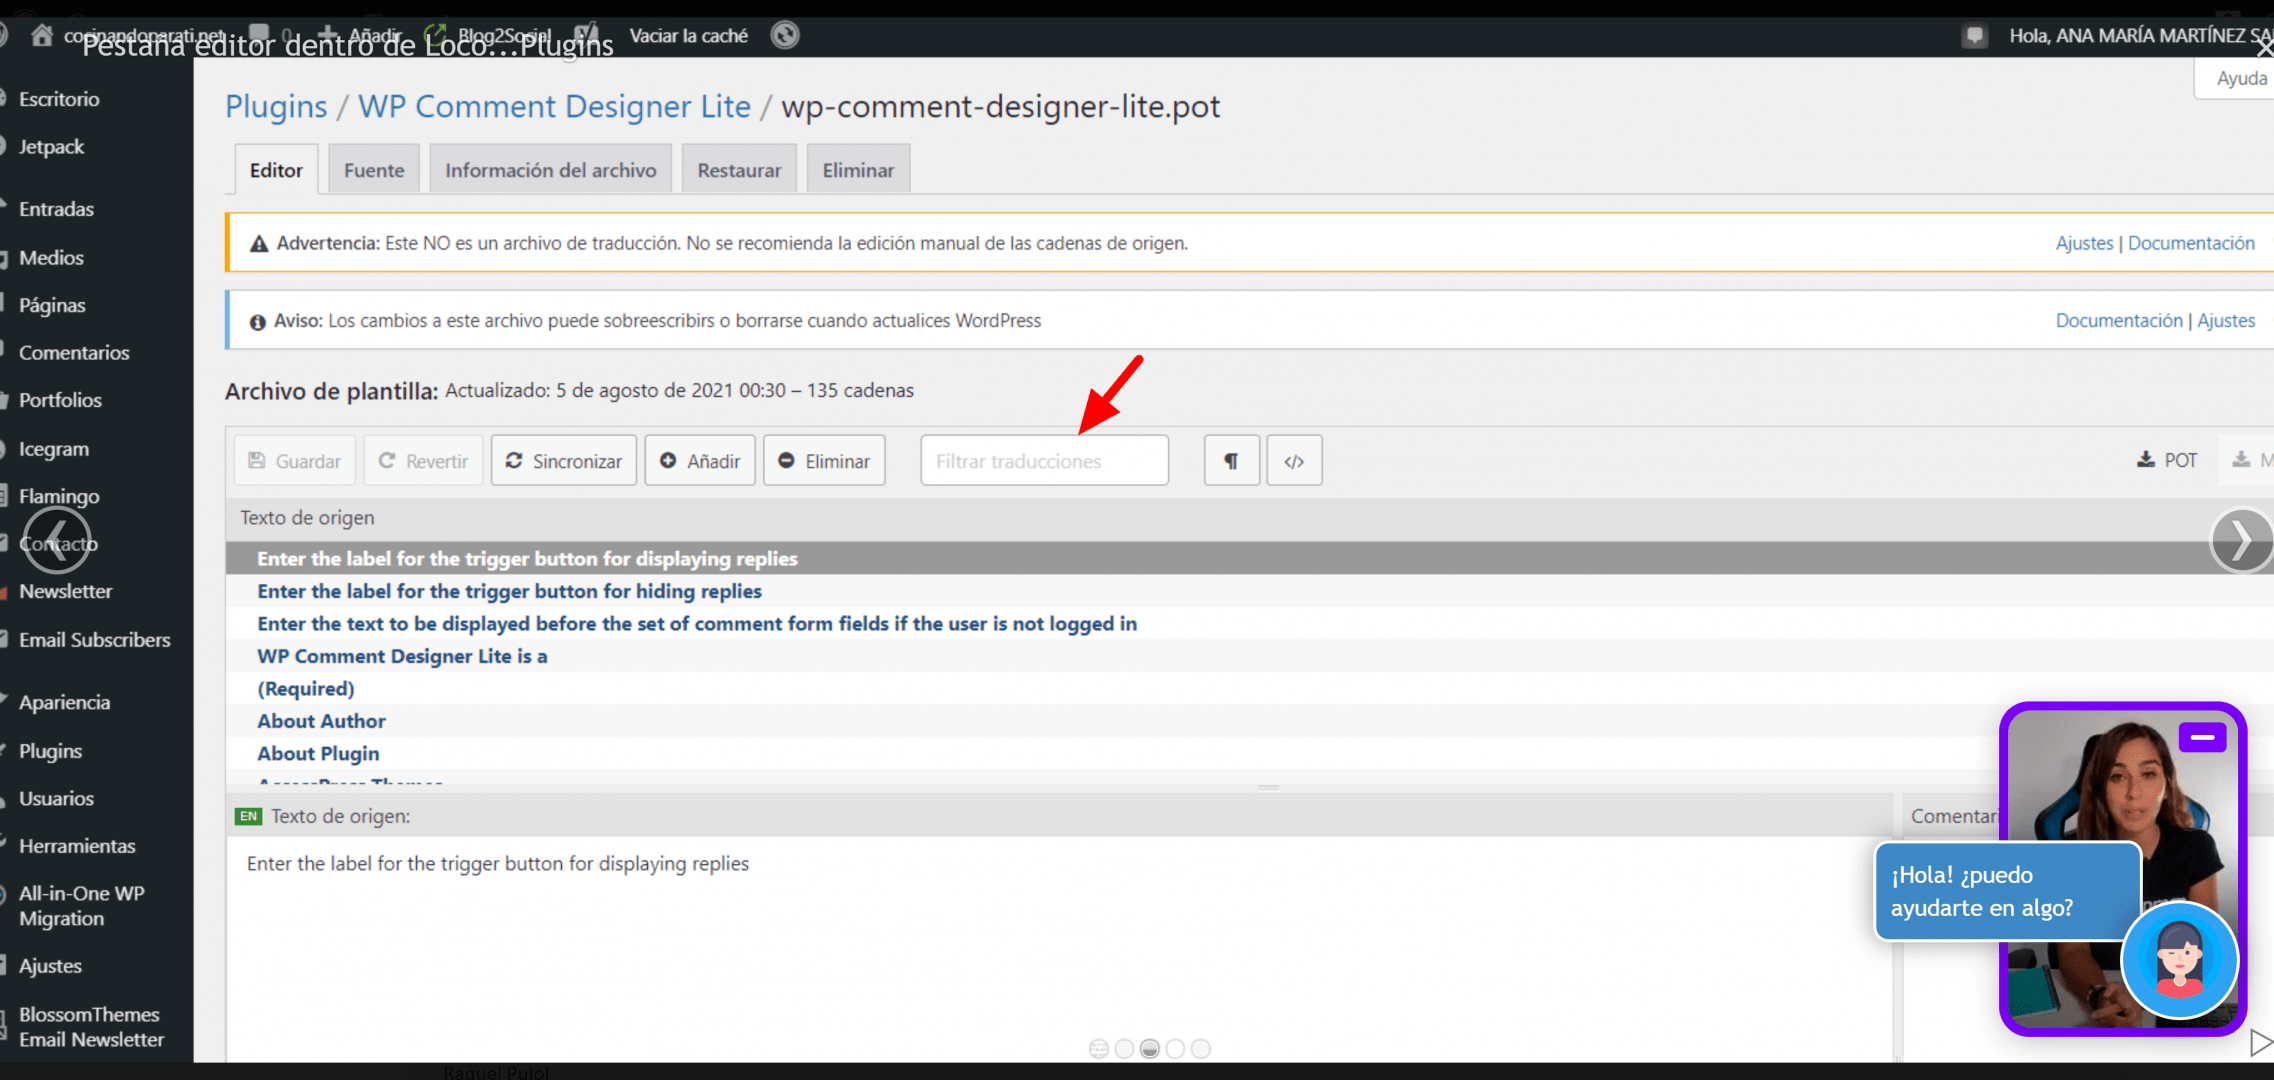Select 'trigger button for hiding replies' row

coord(1248,591)
